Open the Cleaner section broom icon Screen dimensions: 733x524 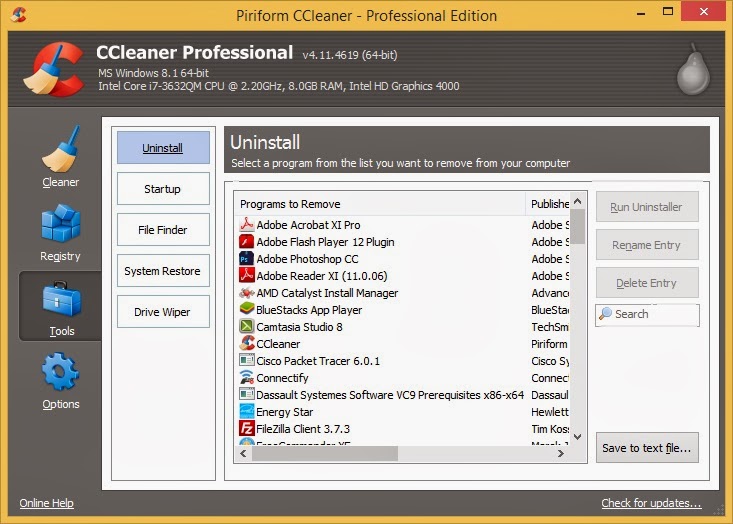point(60,149)
